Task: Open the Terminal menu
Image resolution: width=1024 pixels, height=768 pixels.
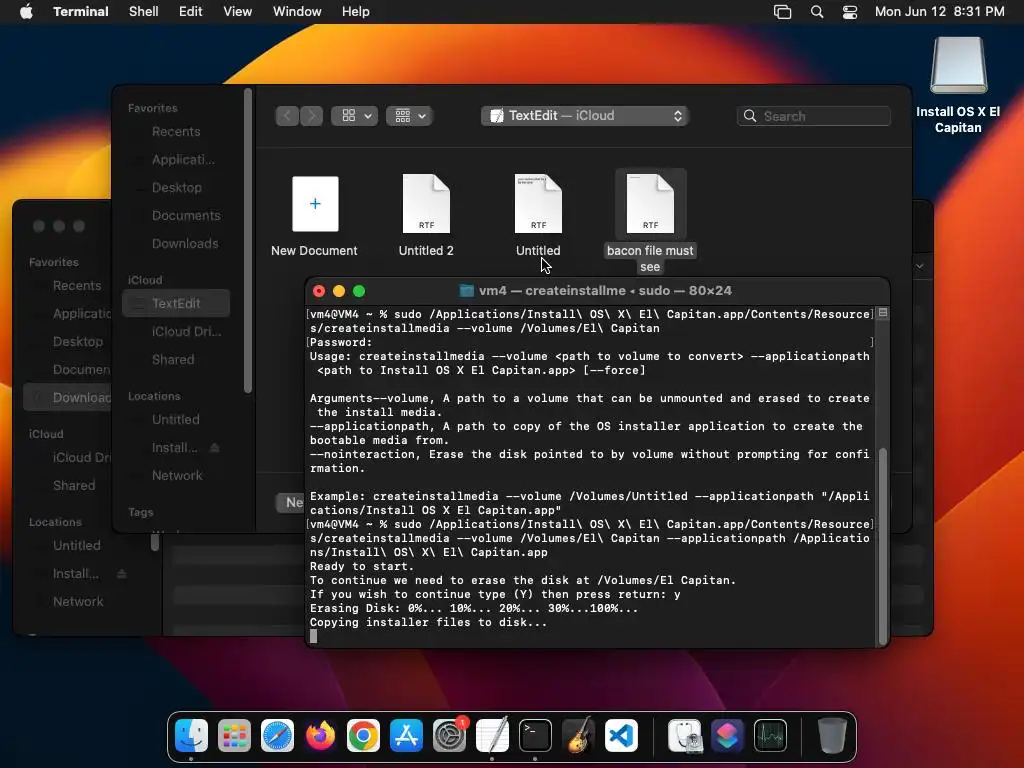Action: pyautogui.click(x=81, y=12)
